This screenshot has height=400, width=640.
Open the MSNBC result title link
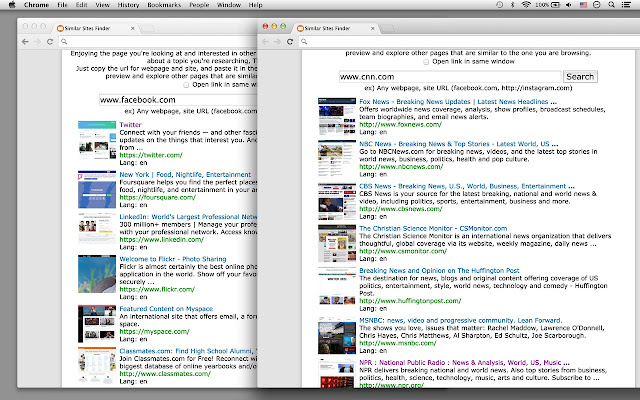click(460, 320)
